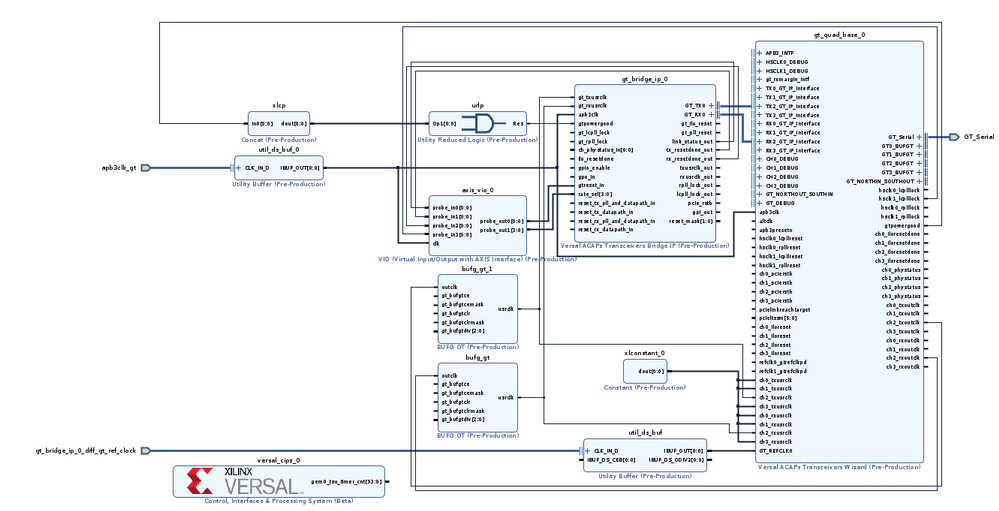
Task: Click the Versal ACAPs Transceivers Wizard label
Action: (x=838, y=466)
